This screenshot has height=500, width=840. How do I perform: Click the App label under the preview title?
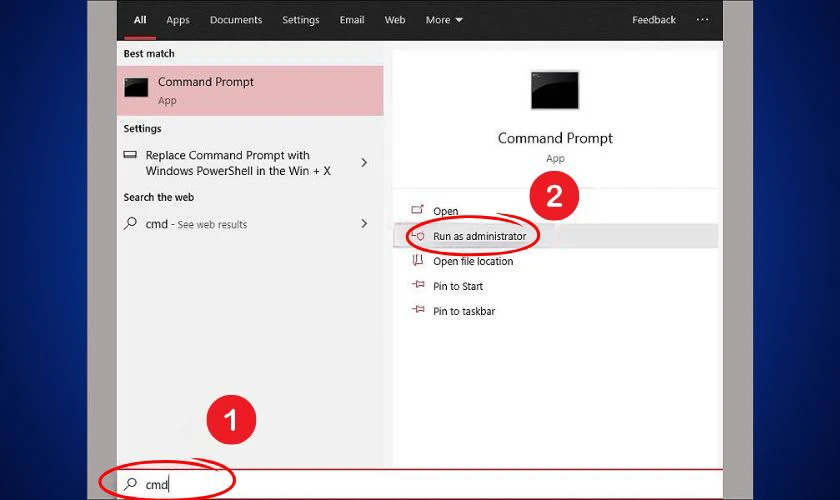tap(555, 159)
